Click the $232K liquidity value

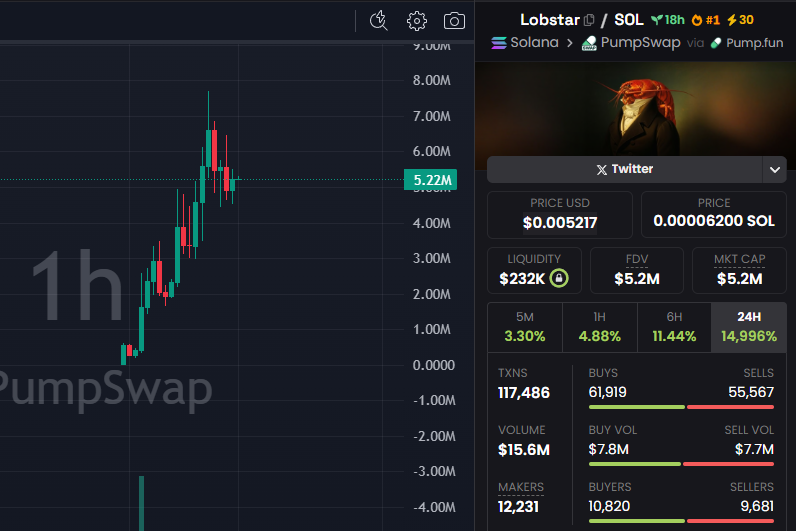522,279
